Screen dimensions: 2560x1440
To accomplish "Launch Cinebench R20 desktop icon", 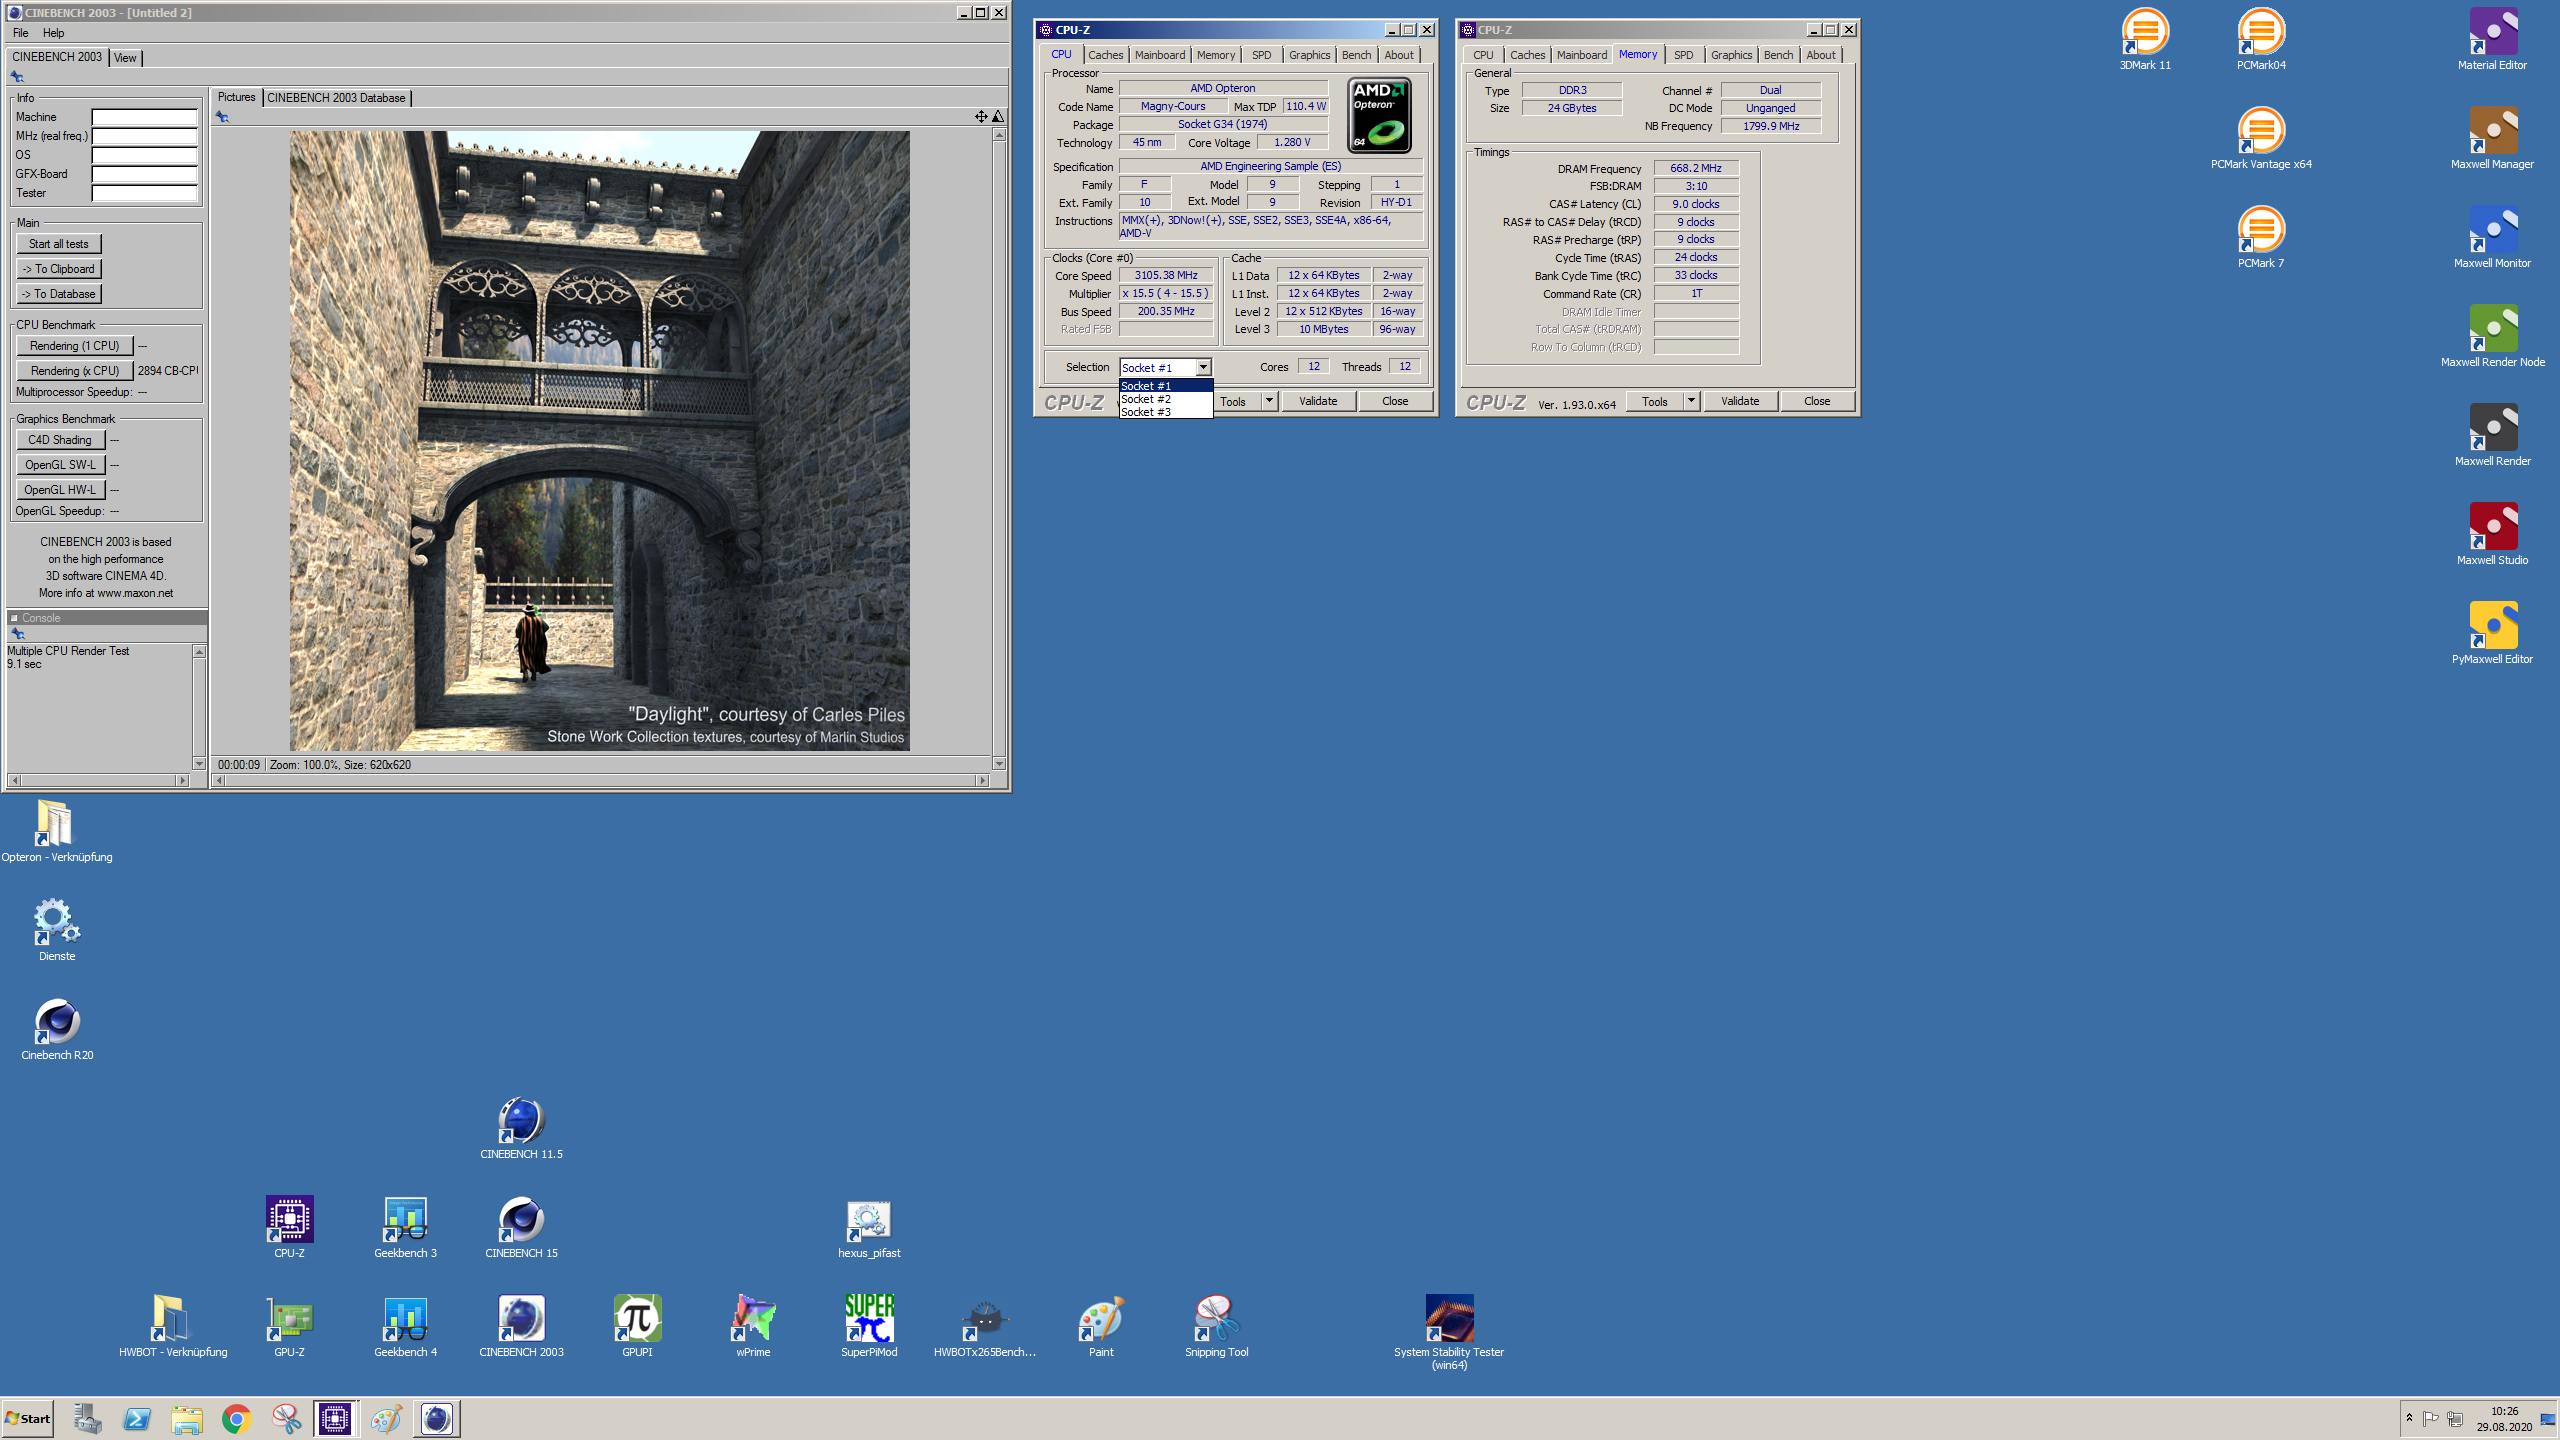I will [x=57, y=1030].
